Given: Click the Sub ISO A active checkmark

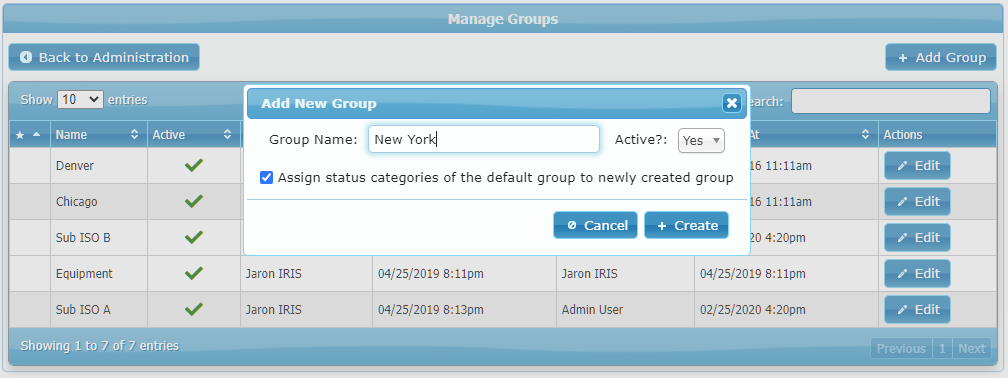Looking at the screenshot, I should 194,309.
